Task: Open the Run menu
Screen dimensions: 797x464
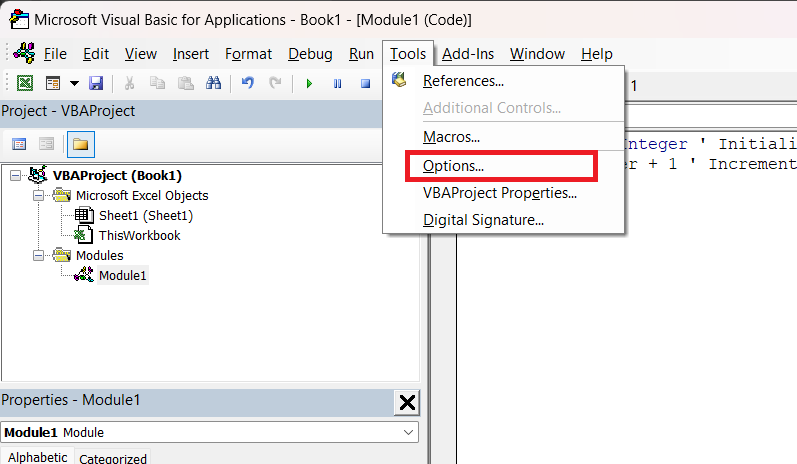Action: tap(361, 54)
